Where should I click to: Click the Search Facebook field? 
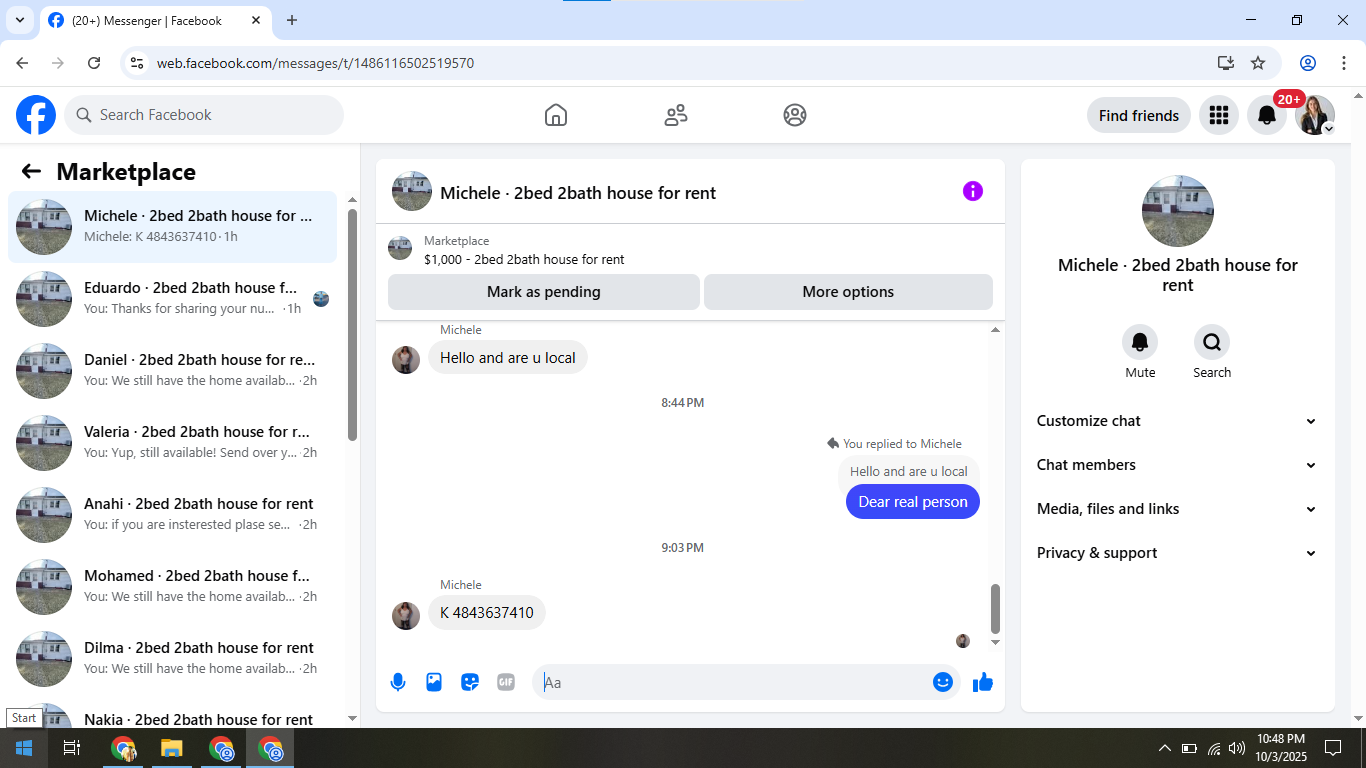(204, 115)
